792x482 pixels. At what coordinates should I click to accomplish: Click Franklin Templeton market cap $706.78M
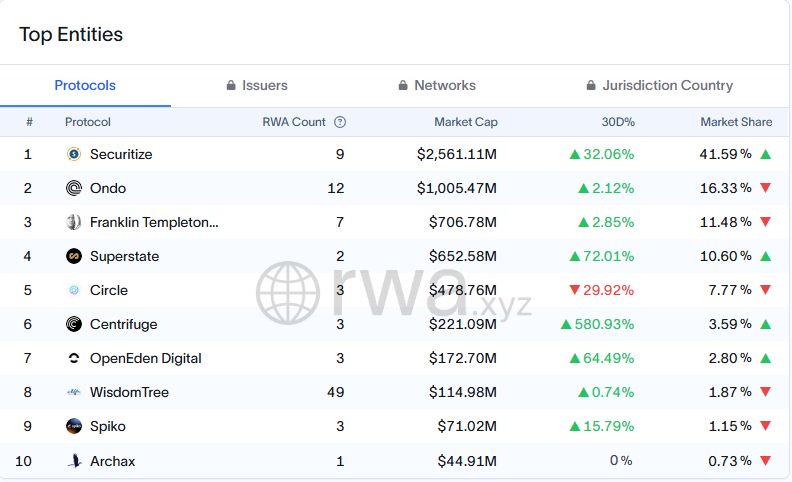pyautogui.click(x=463, y=222)
